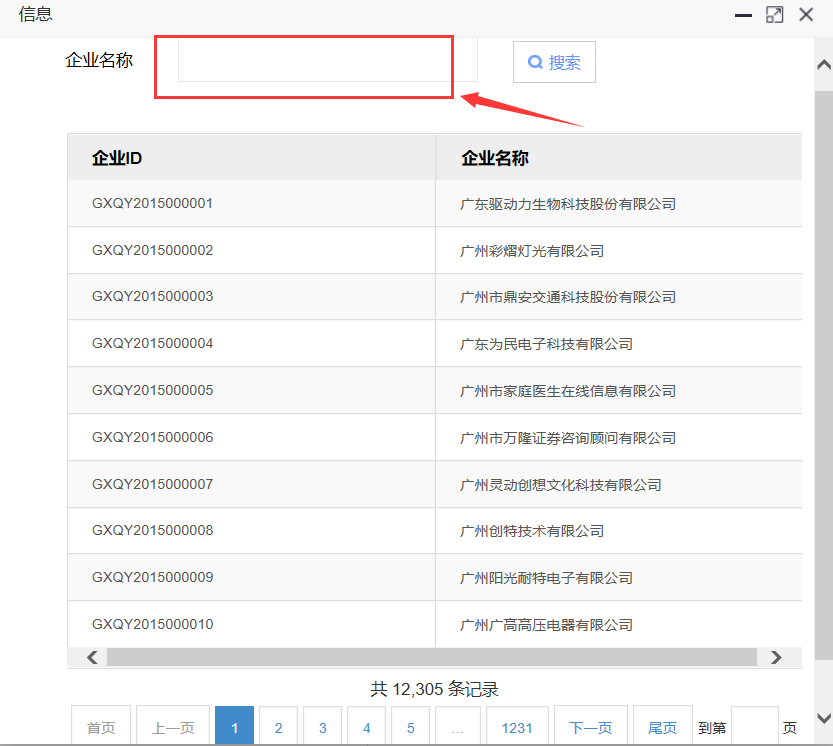Go to the 首页 first page
This screenshot has height=746, width=833.
point(101,727)
